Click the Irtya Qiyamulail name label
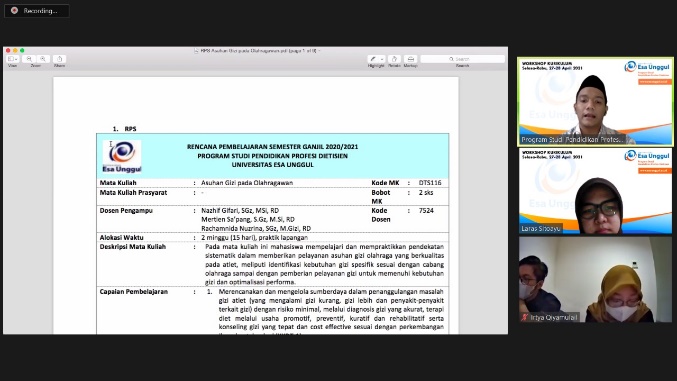677x381 pixels. click(554, 318)
